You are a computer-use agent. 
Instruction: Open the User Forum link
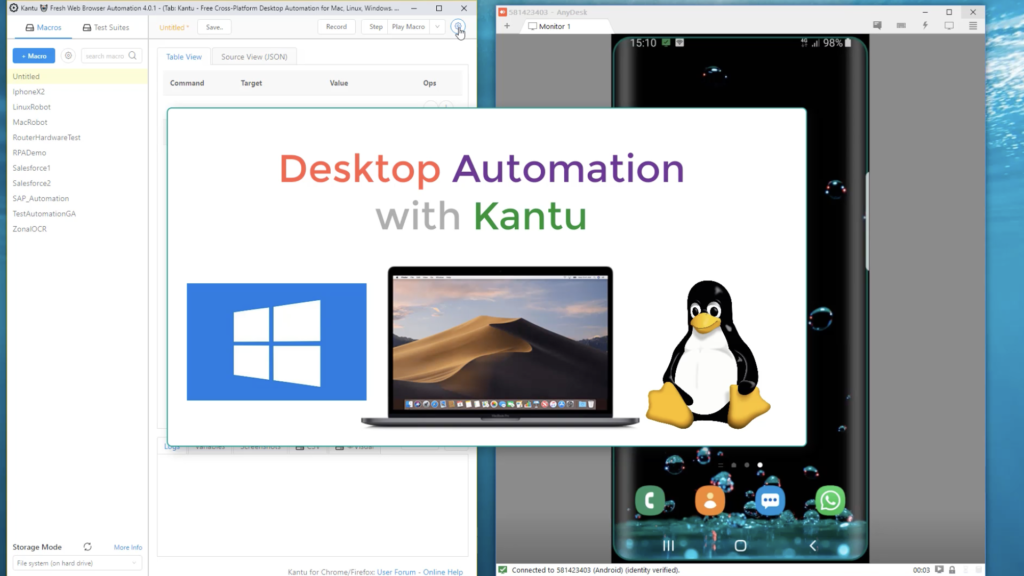tap(396, 572)
